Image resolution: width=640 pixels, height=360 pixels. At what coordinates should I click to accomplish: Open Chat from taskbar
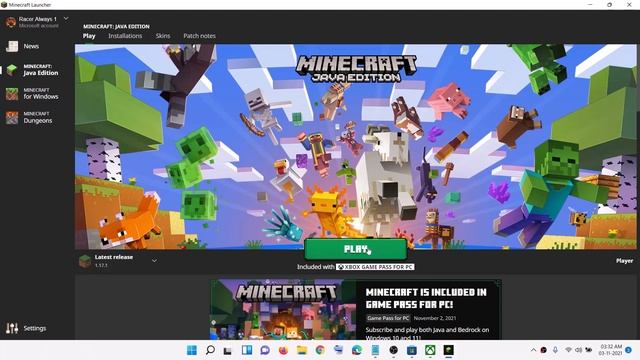point(265,350)
